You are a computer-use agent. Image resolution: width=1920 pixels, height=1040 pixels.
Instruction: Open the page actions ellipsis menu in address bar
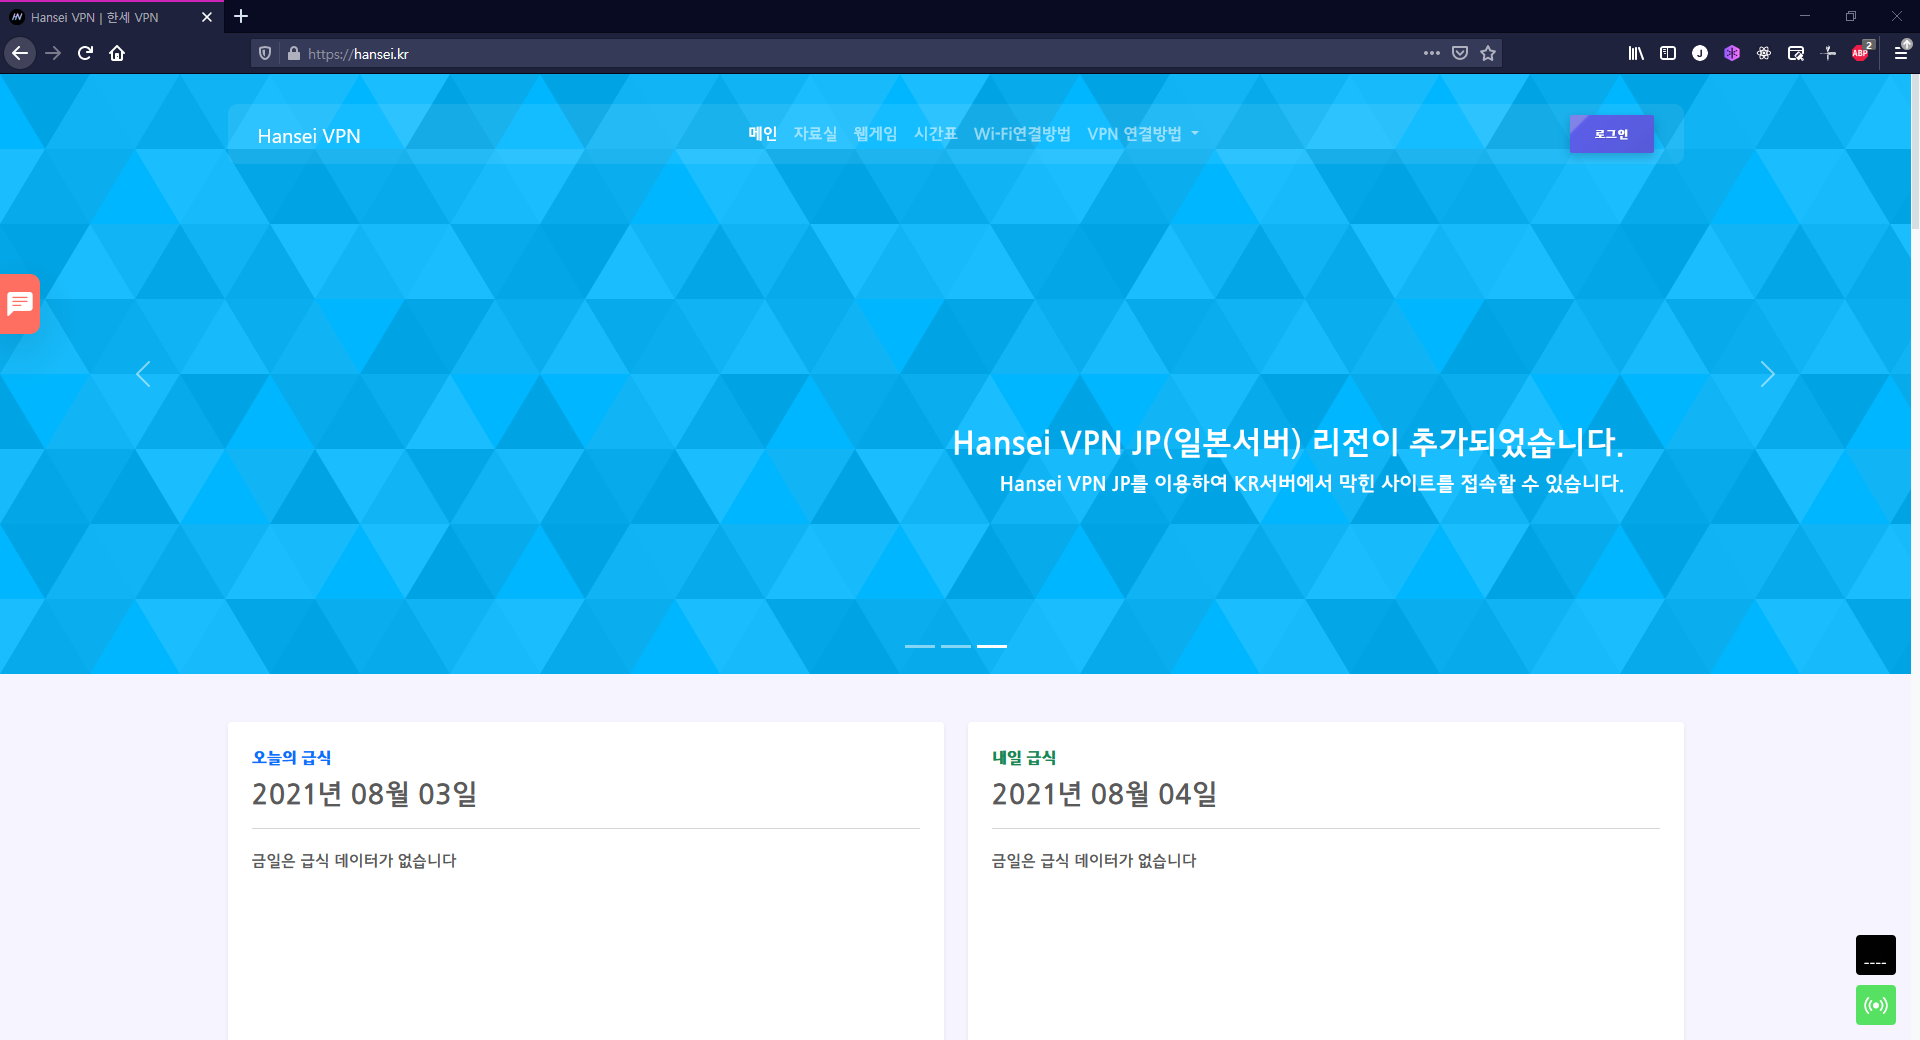point(1432,53)
